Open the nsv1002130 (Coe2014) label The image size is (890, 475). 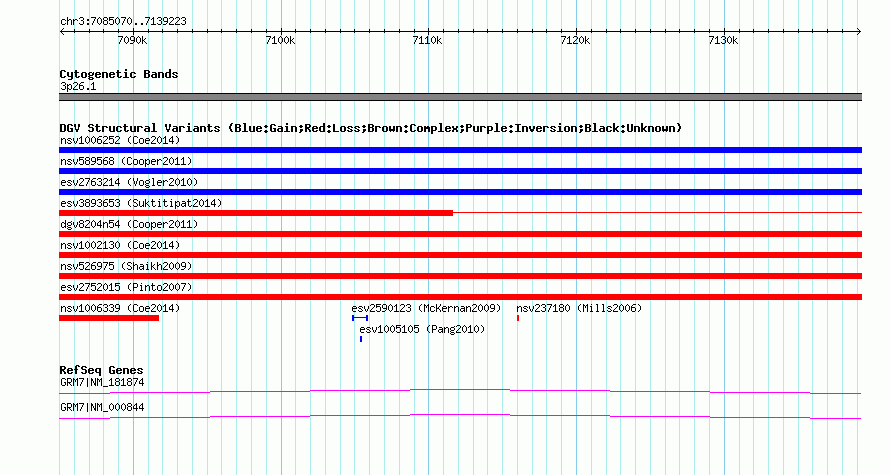[x=120, y=245]
